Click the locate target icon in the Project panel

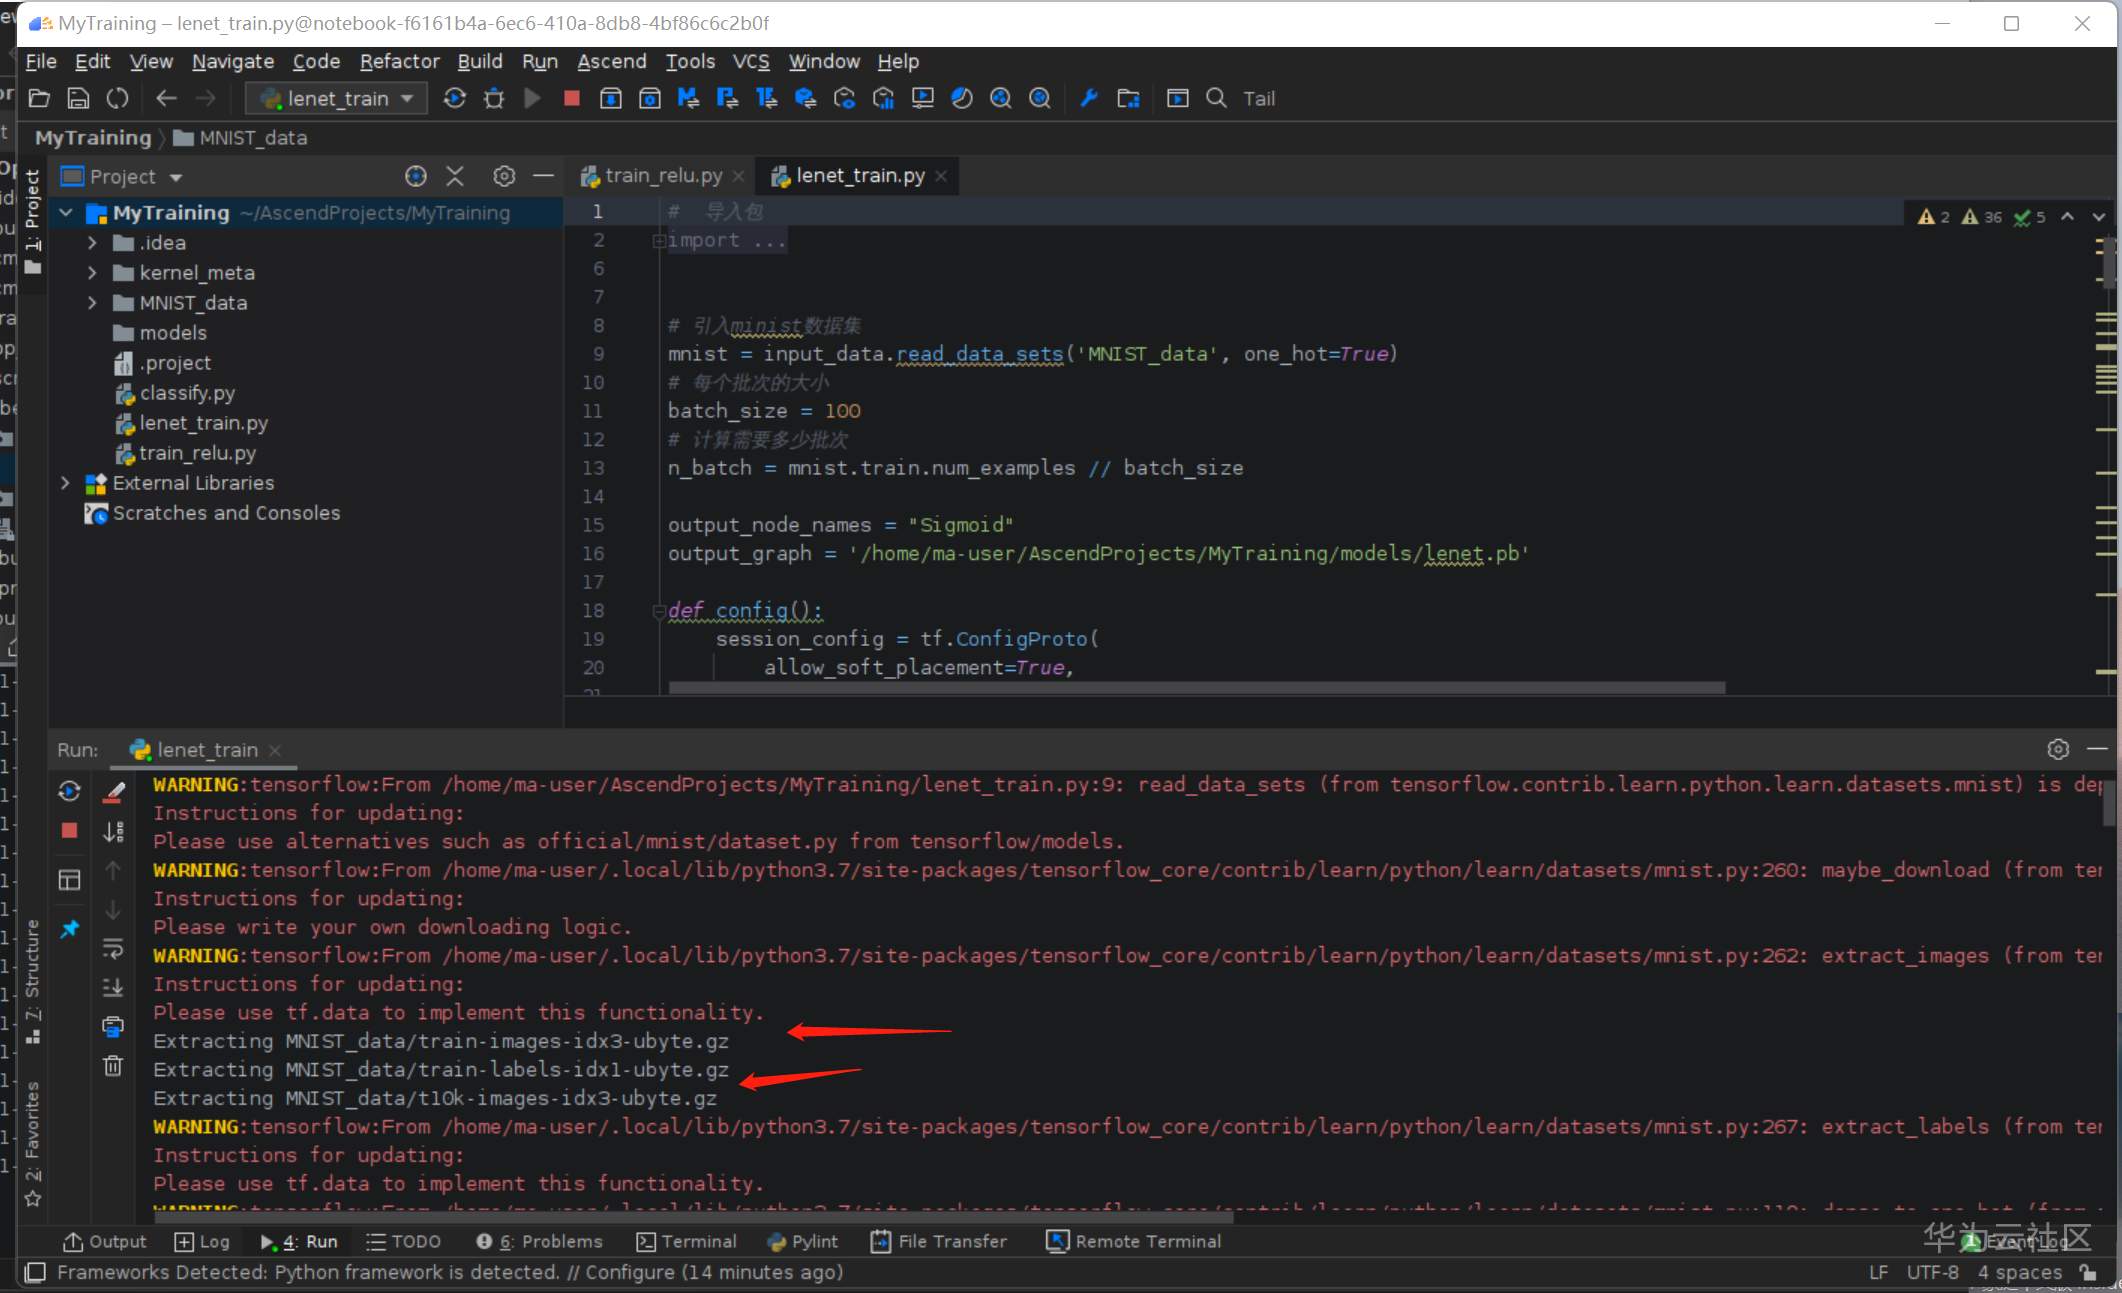coord(416,176)
